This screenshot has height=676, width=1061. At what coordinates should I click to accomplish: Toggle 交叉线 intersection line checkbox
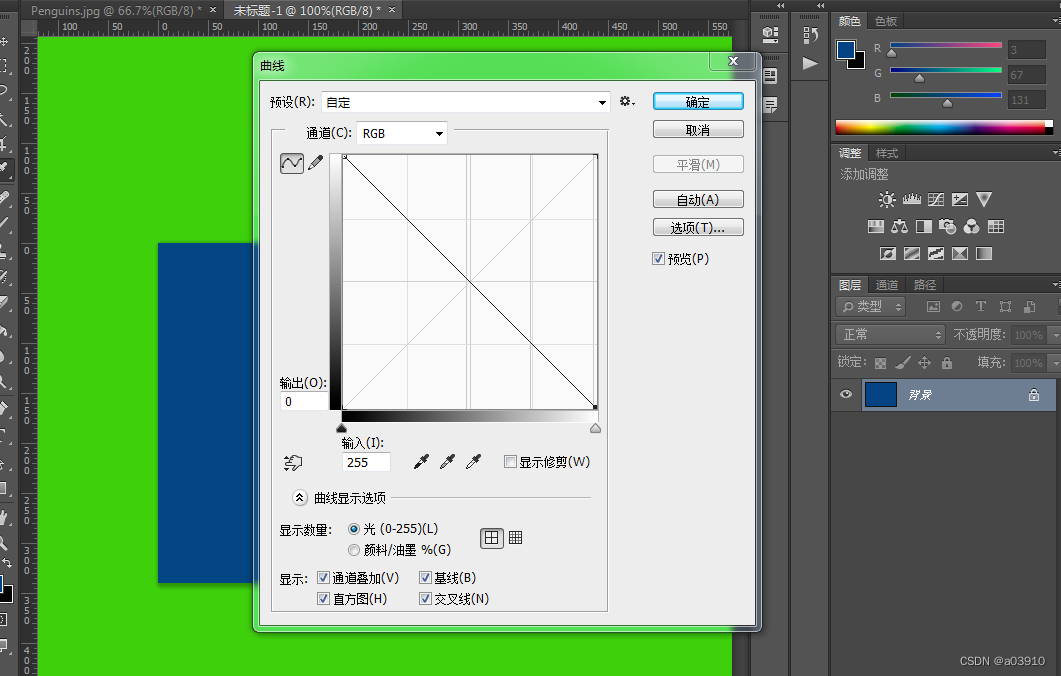coord(426,598)
